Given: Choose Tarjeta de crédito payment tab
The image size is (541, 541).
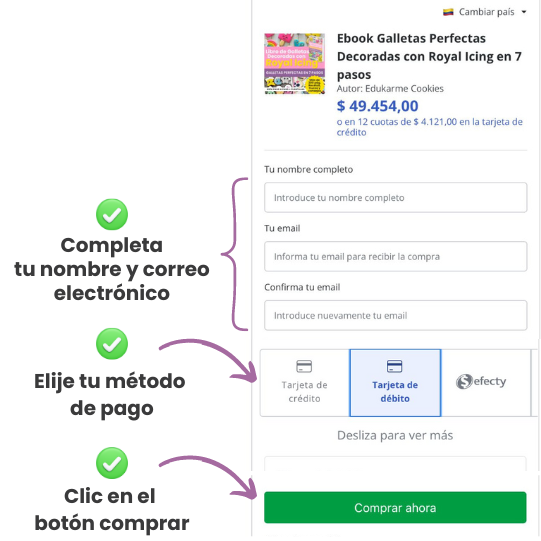Looking at the screenshot, I should tap(305, 383).
